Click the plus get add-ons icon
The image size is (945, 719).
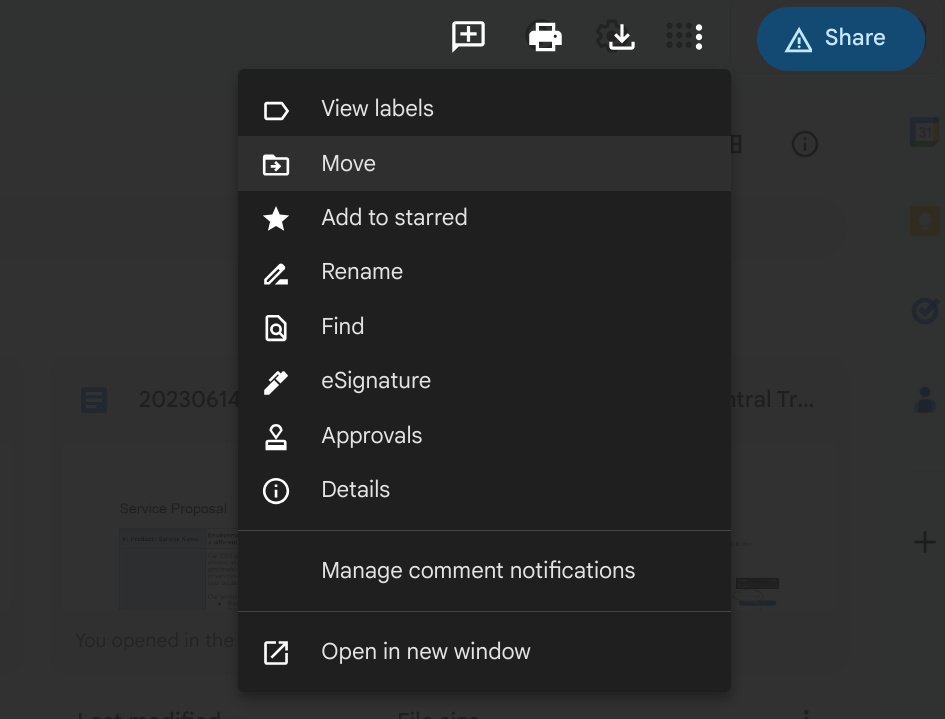[924, 543]
